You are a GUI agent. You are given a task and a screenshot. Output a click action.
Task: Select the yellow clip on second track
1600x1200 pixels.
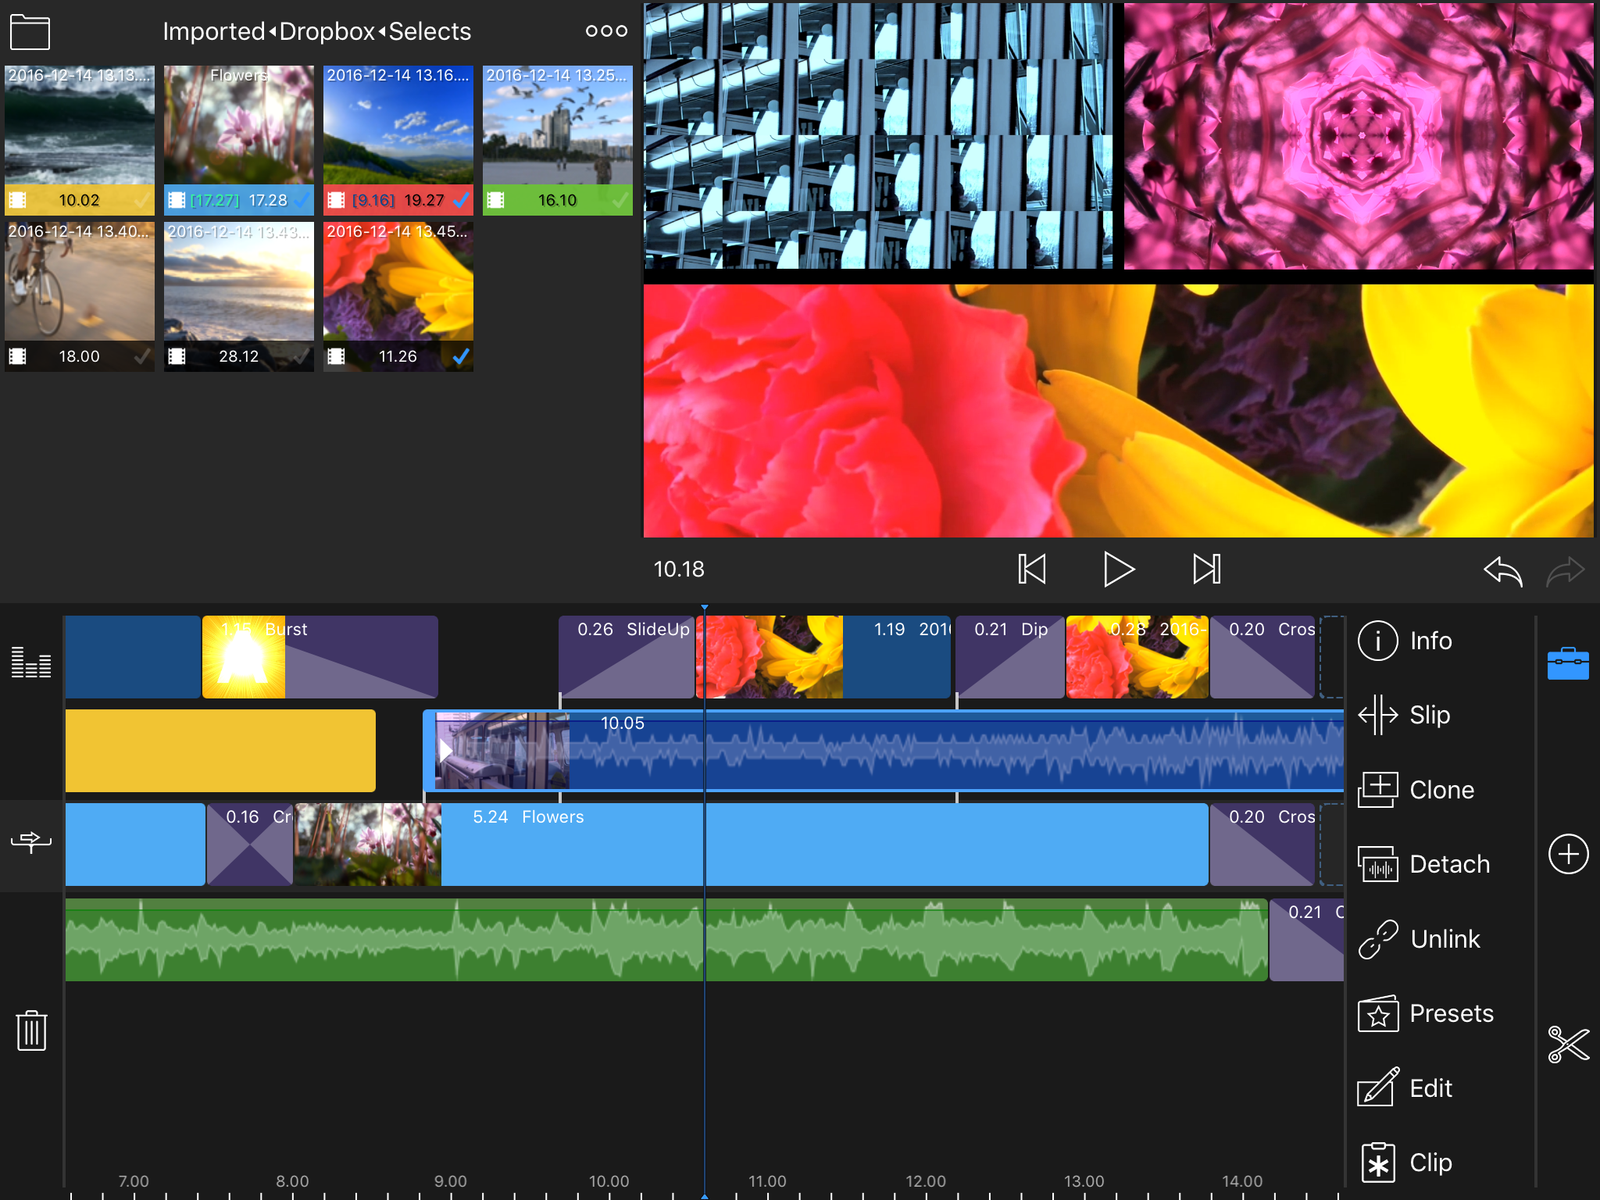coord(220,751)
